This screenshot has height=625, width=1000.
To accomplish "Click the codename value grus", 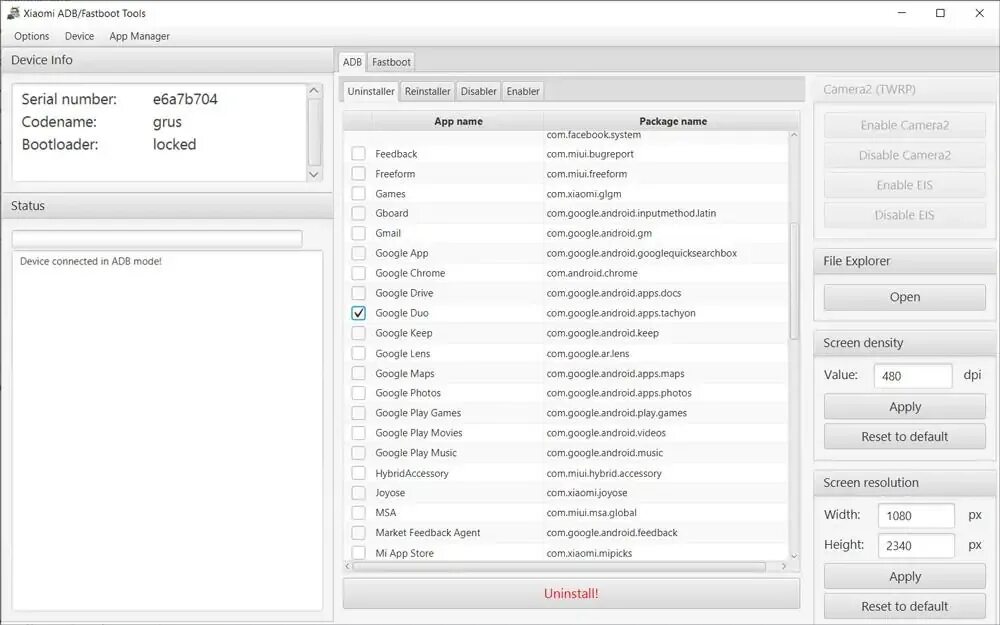I will tap(167, 122).
